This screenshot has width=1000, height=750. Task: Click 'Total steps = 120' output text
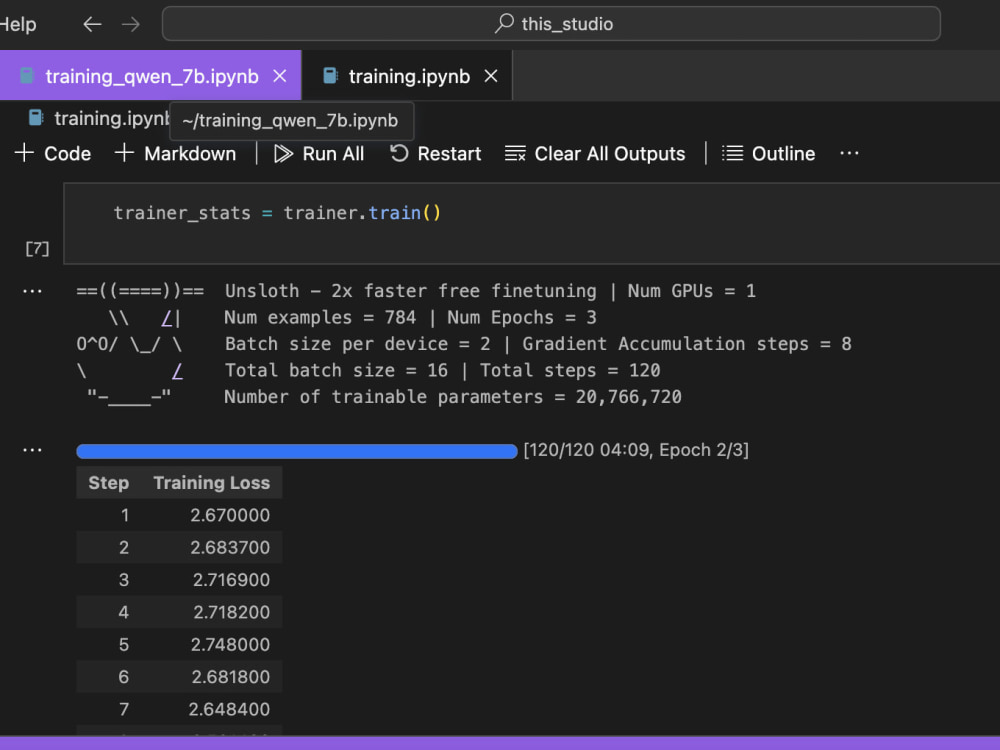570,371
